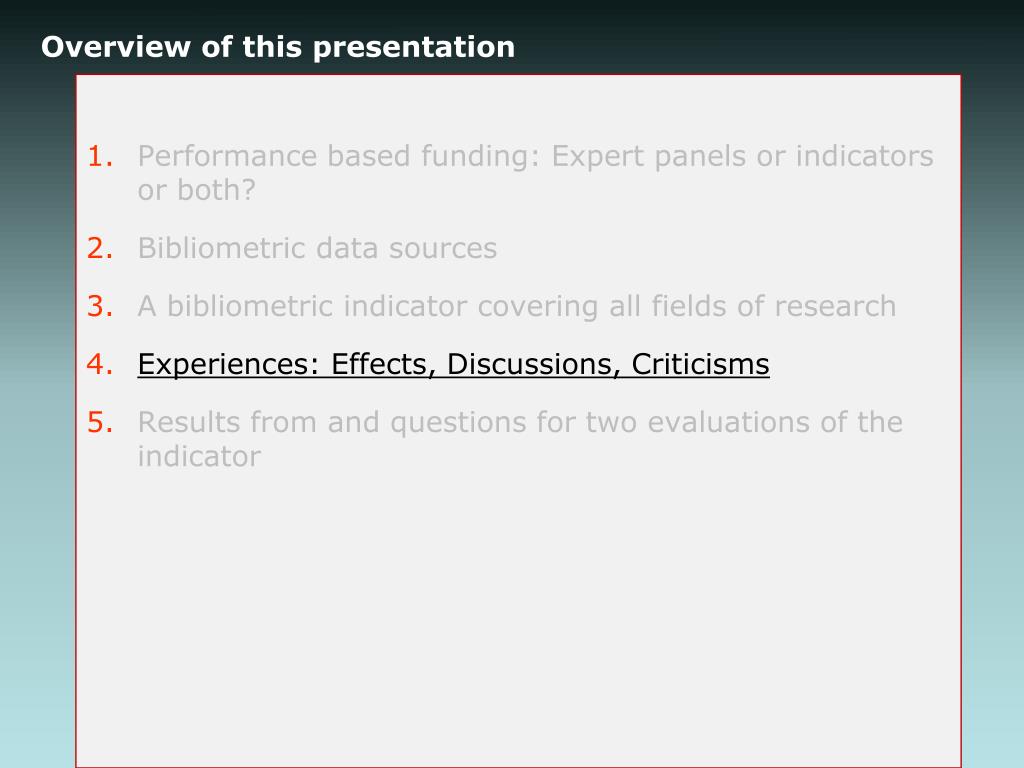Click the word Criticisms in item four
Viewport: 1024px width, 768px height.
pos(700,364)
